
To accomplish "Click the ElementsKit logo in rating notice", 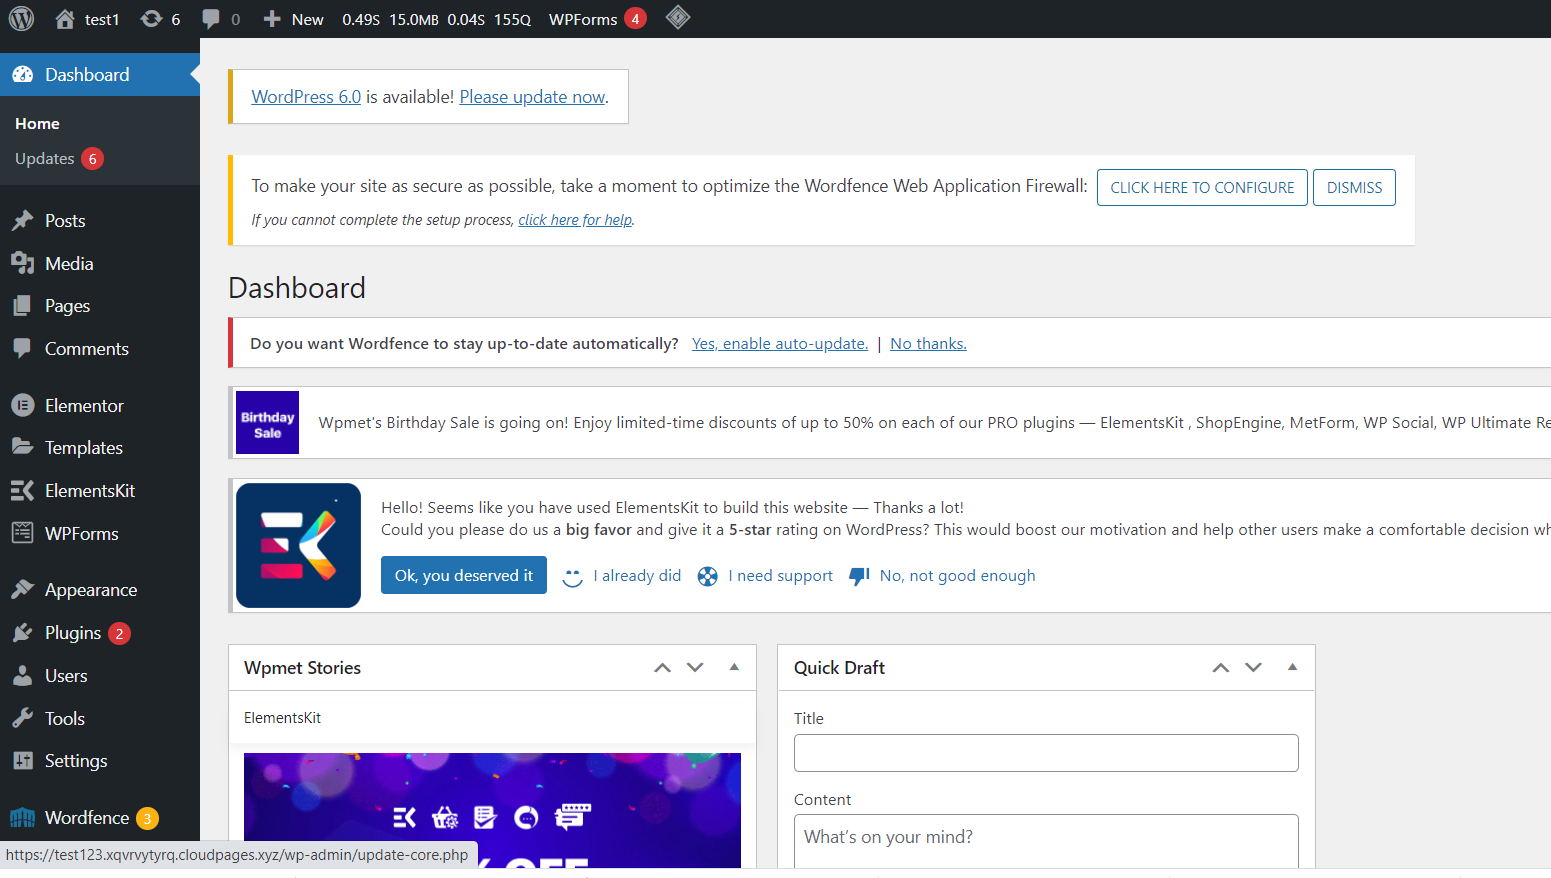I will click(299, 546).
